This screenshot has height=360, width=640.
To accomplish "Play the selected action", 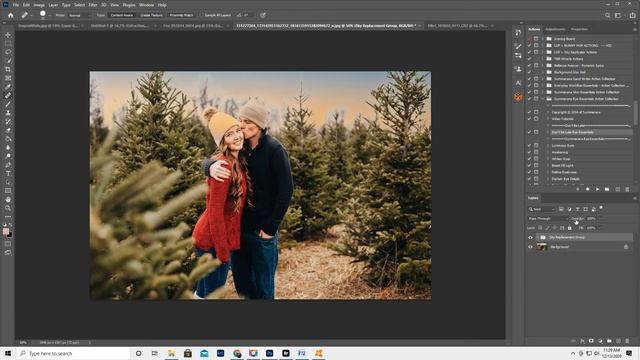I will (x=597, y=189).
